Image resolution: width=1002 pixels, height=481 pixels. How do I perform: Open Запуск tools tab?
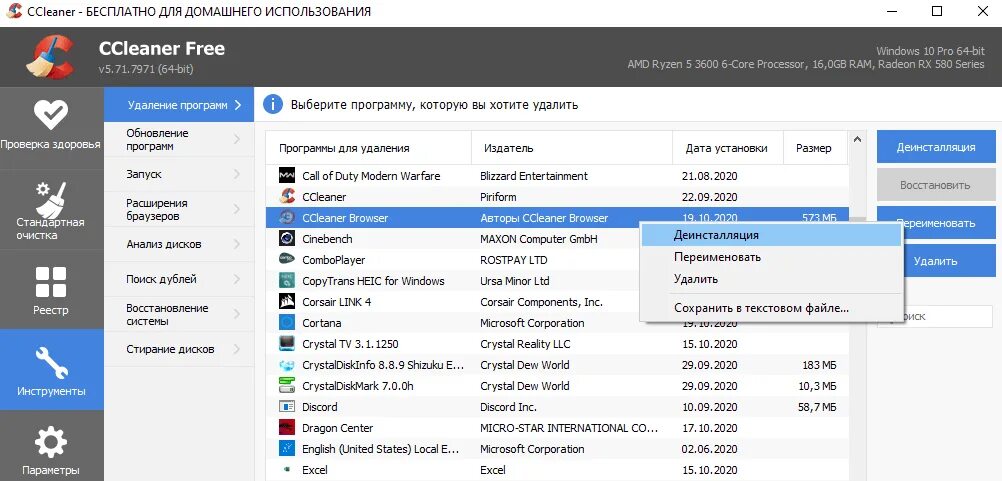[x=179, y=174]
